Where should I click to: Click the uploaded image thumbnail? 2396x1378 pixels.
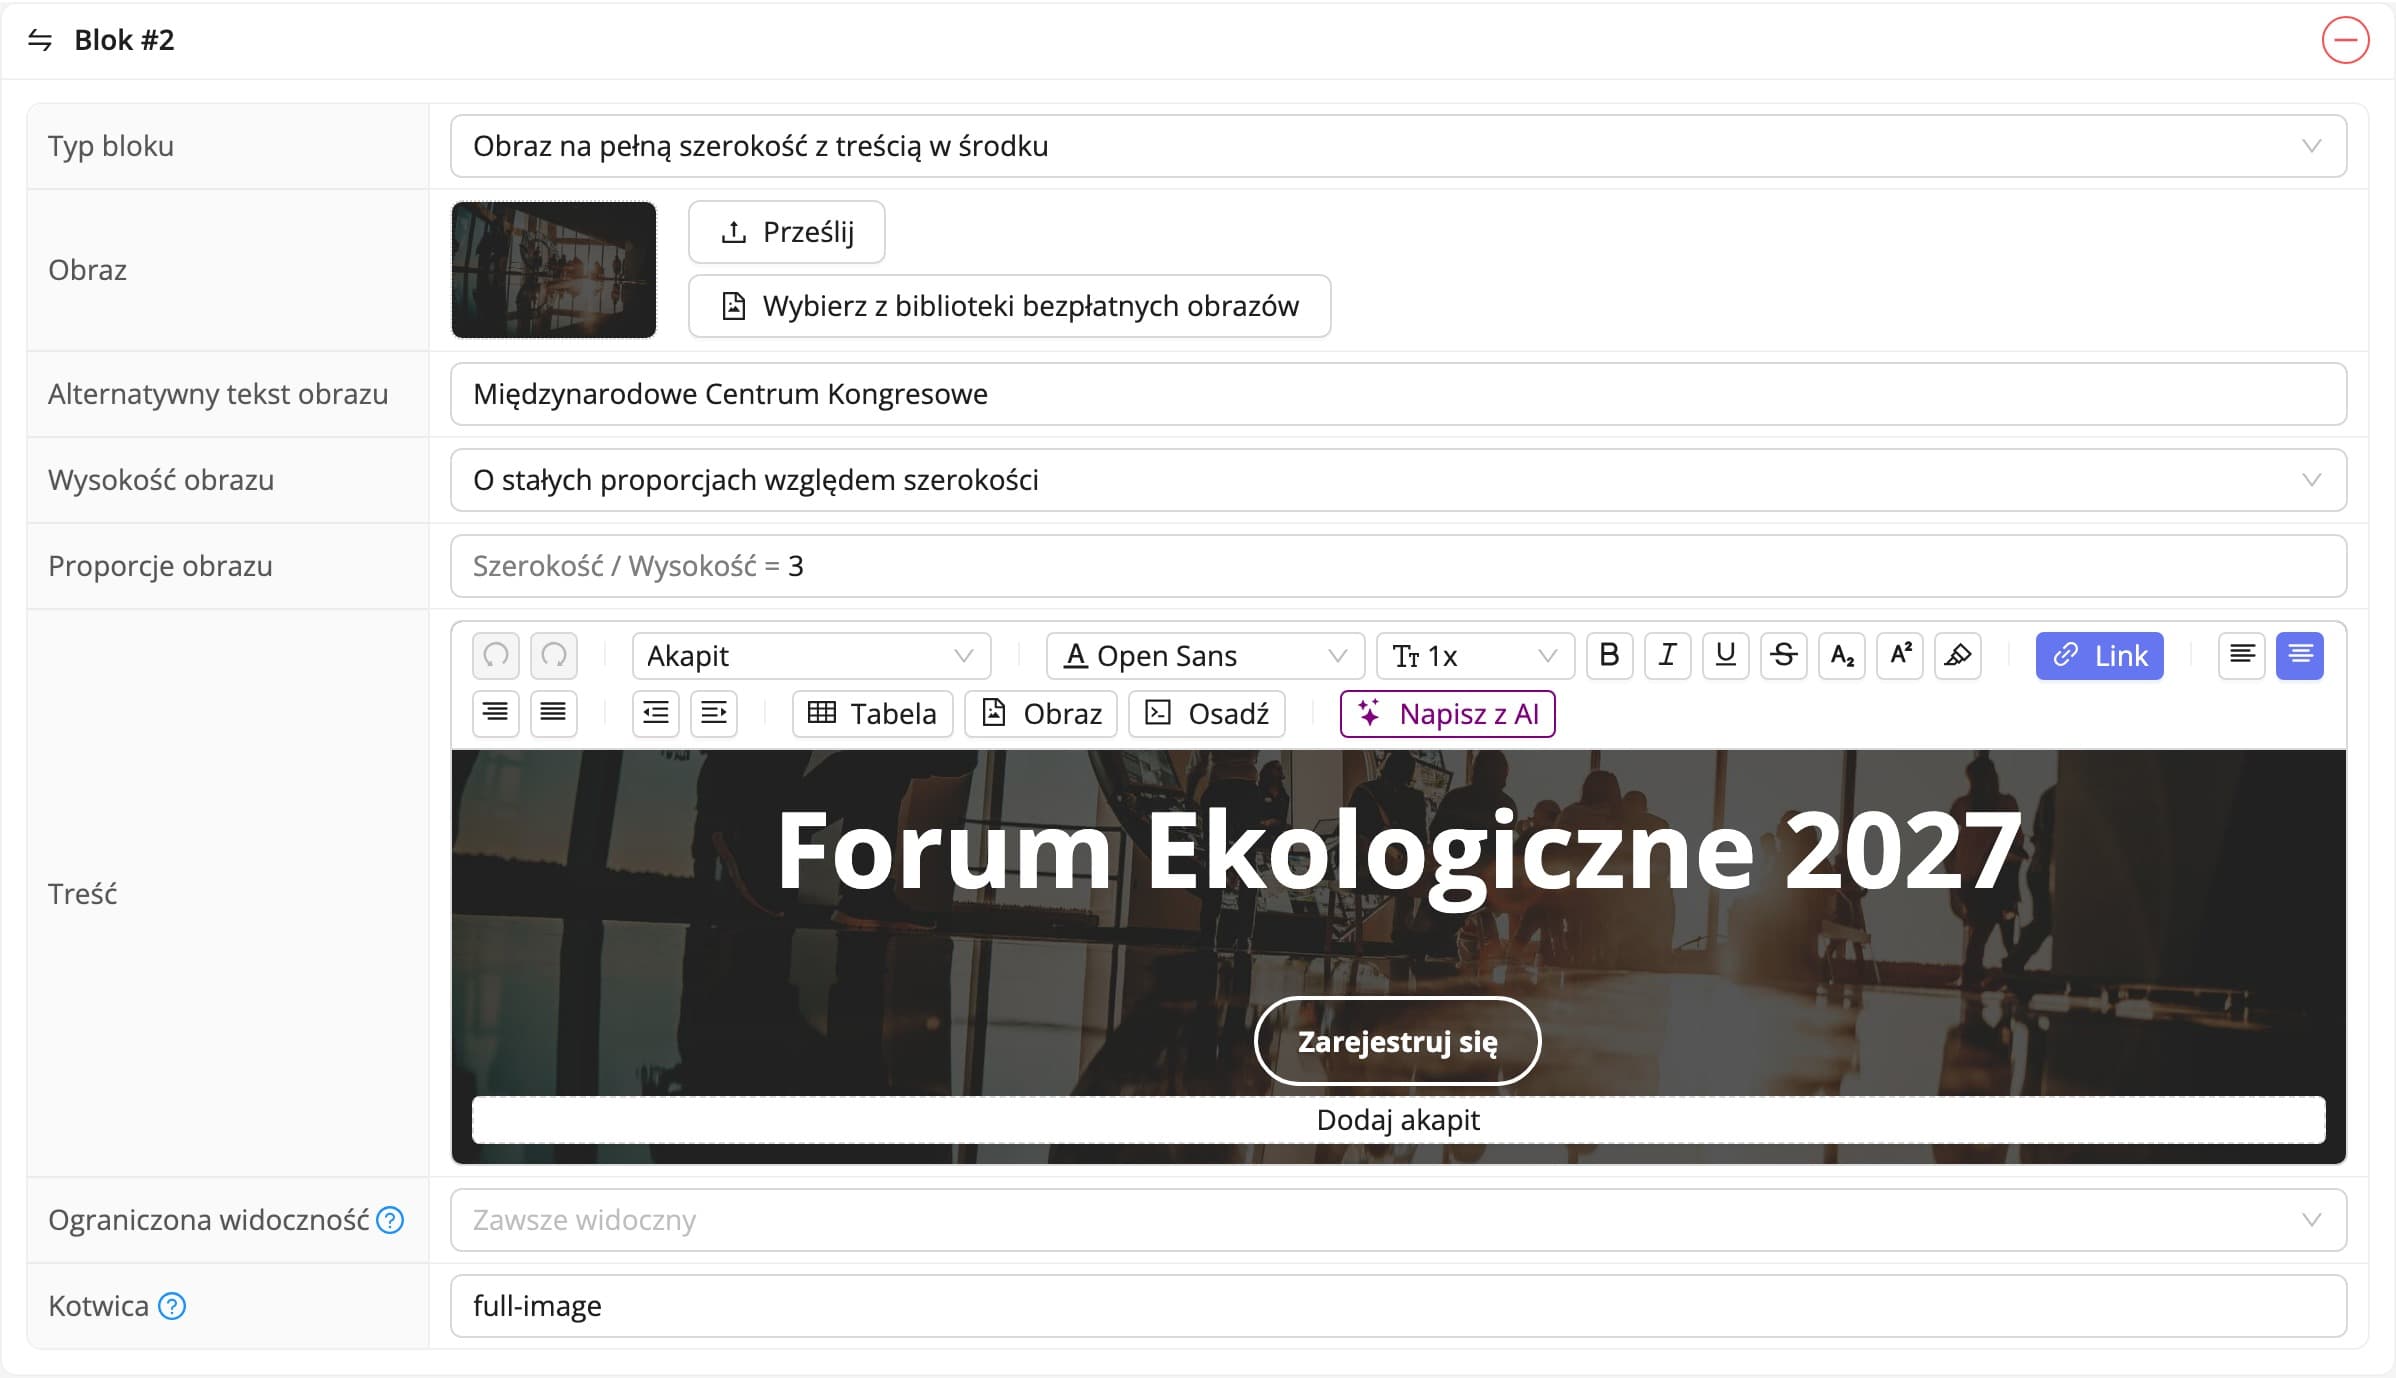(x=554, y=270)
